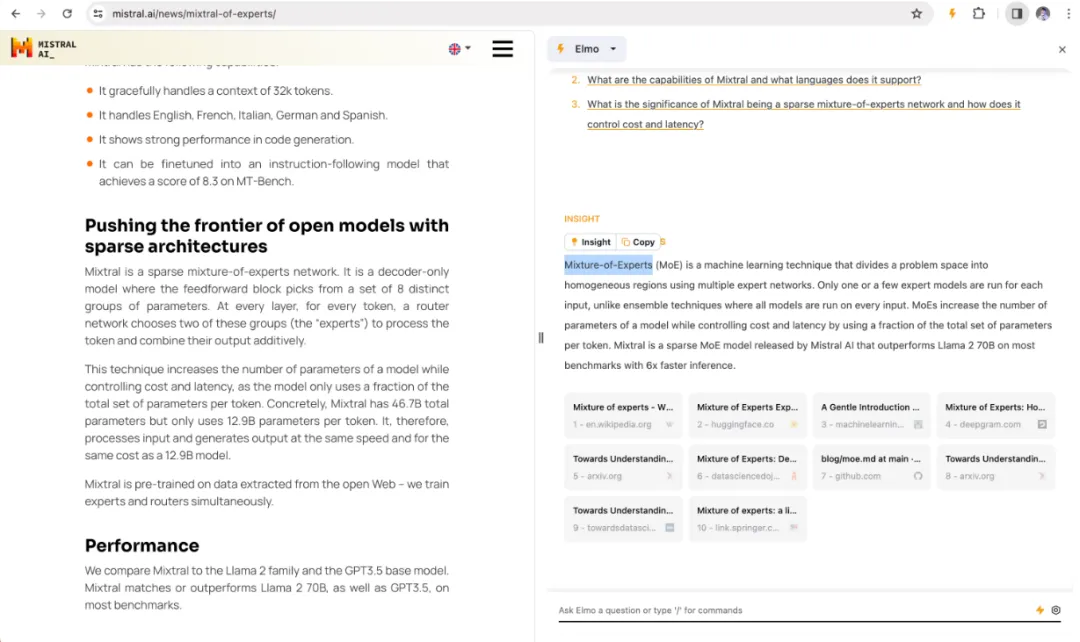Click the highlighted Mixture-of-Experts text
This screenshot has width=1080, height=642.
608,265
